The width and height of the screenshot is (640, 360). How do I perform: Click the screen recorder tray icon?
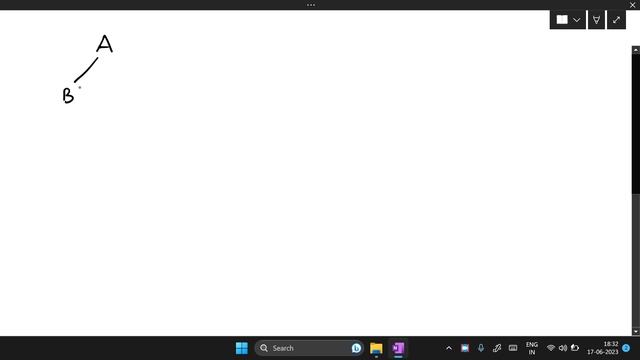click(x=464, y=348)
